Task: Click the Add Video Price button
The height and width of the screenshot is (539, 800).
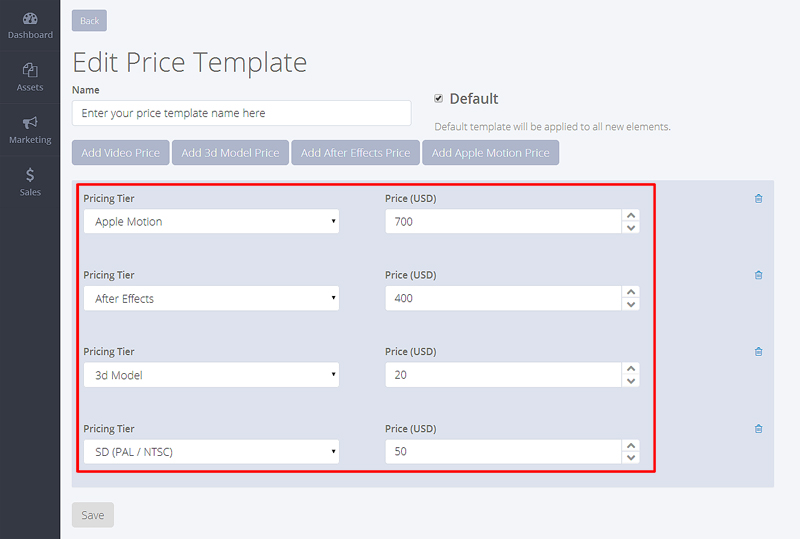Action: 120,153
